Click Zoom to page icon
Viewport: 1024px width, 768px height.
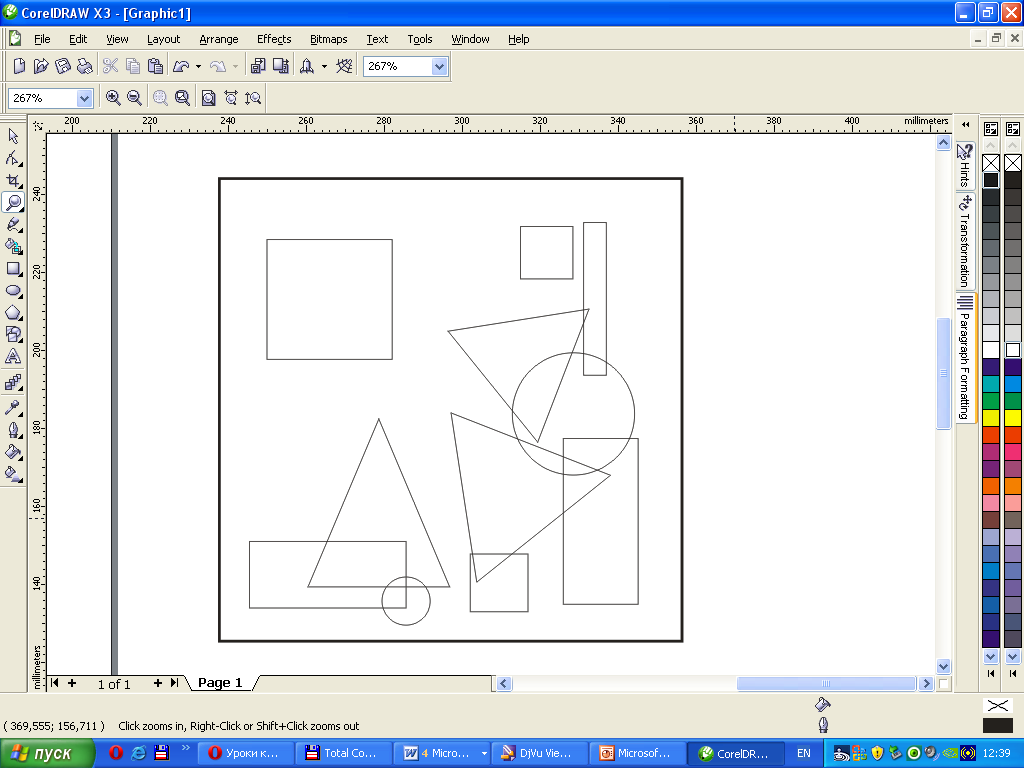pos(208,98)
